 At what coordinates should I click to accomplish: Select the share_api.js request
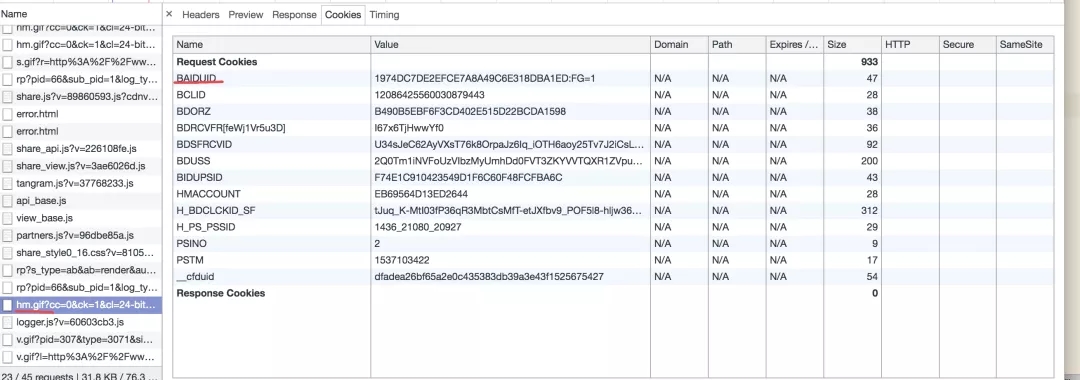pyautogui.click(x=81, y=149)
